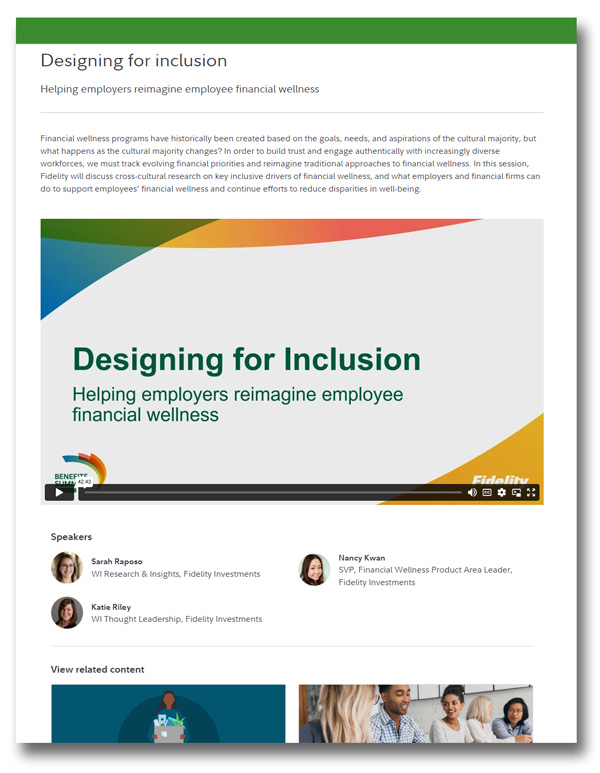Click the View related content heading
Image resolution: width=600 pixels, height=773 pixels.
point(97,669)
